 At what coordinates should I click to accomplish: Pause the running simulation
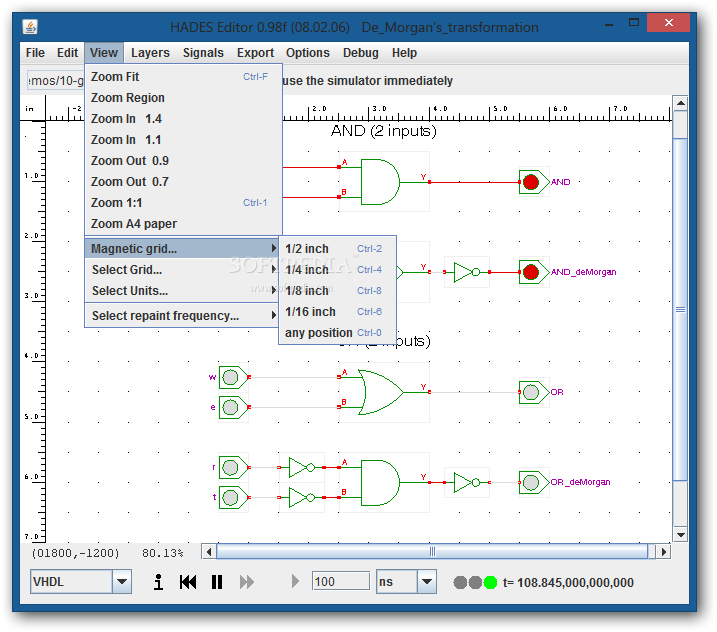pos(217,582)
